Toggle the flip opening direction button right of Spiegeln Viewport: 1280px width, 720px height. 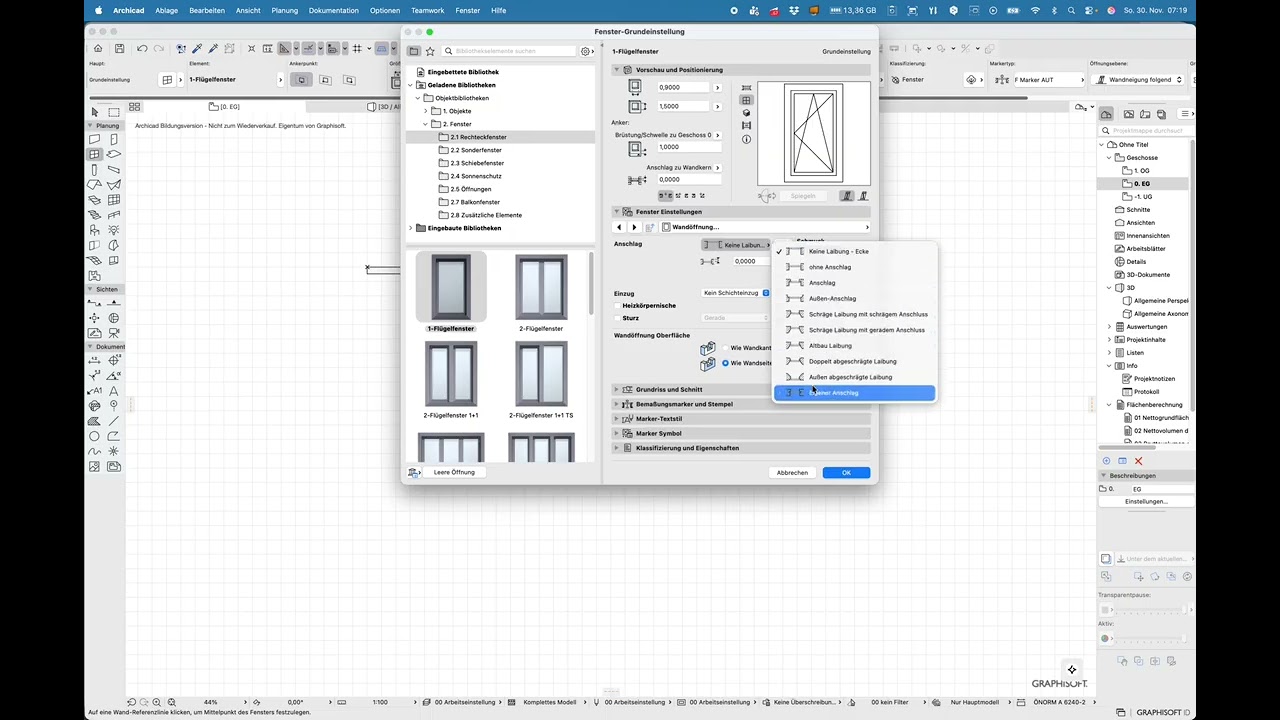[x=848, y=196]
